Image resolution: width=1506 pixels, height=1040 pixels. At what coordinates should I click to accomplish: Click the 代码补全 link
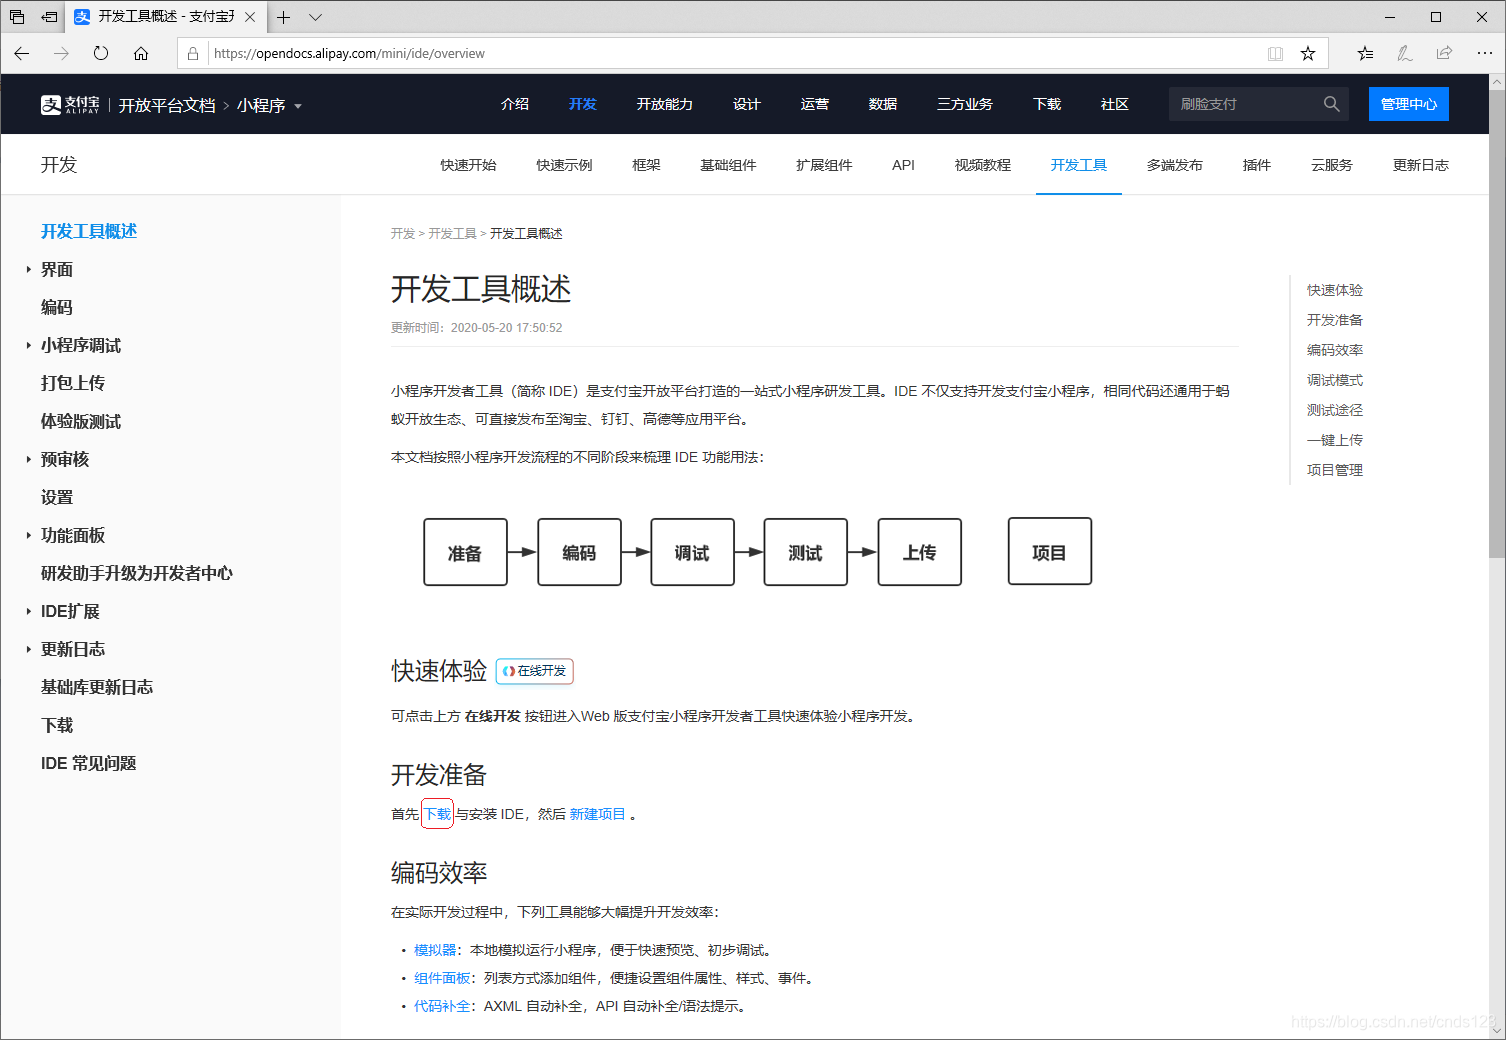(x=442, y=1006)
